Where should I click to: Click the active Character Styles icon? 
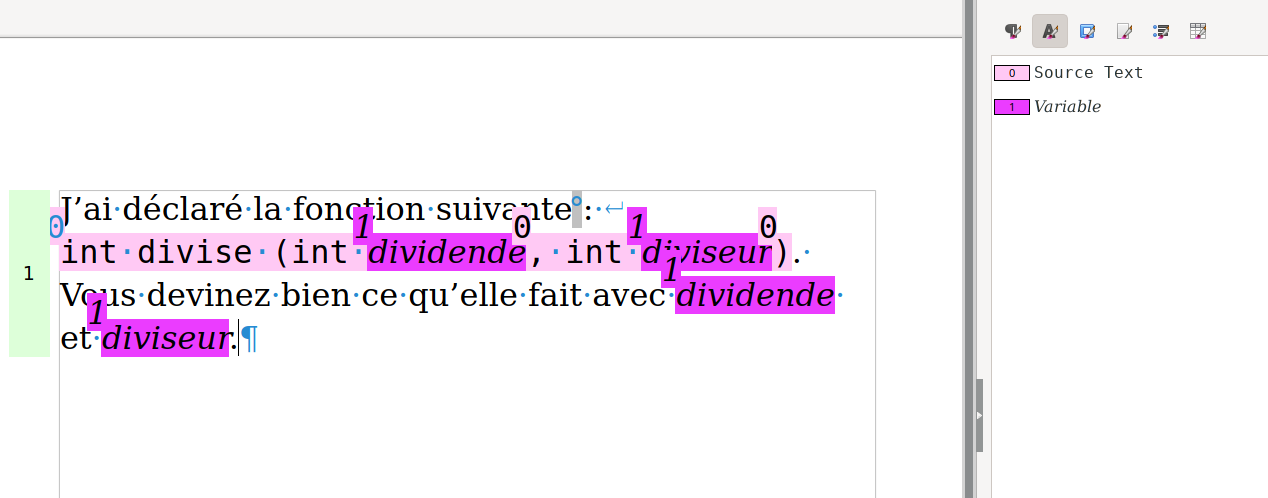pyautogui.click(x=1050, y=31)
